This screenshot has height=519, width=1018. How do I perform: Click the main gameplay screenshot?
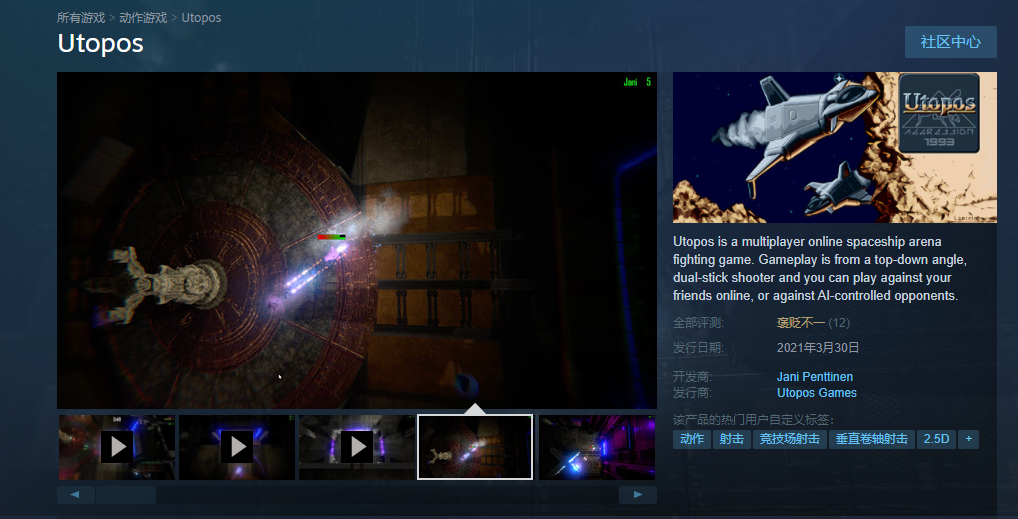[x=357, y=240]
